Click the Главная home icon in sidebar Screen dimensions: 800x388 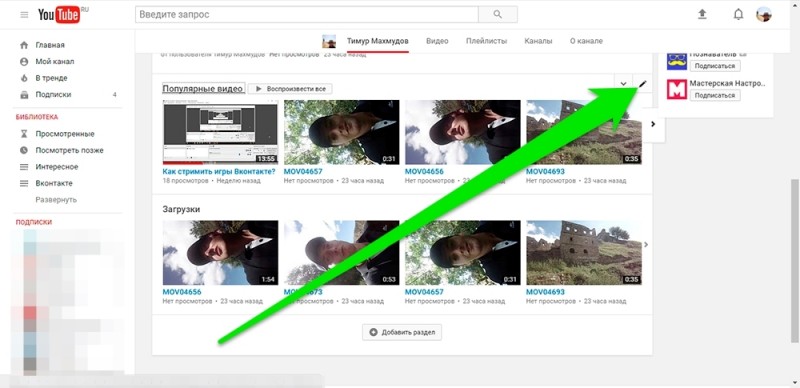[x=24, y=45]
